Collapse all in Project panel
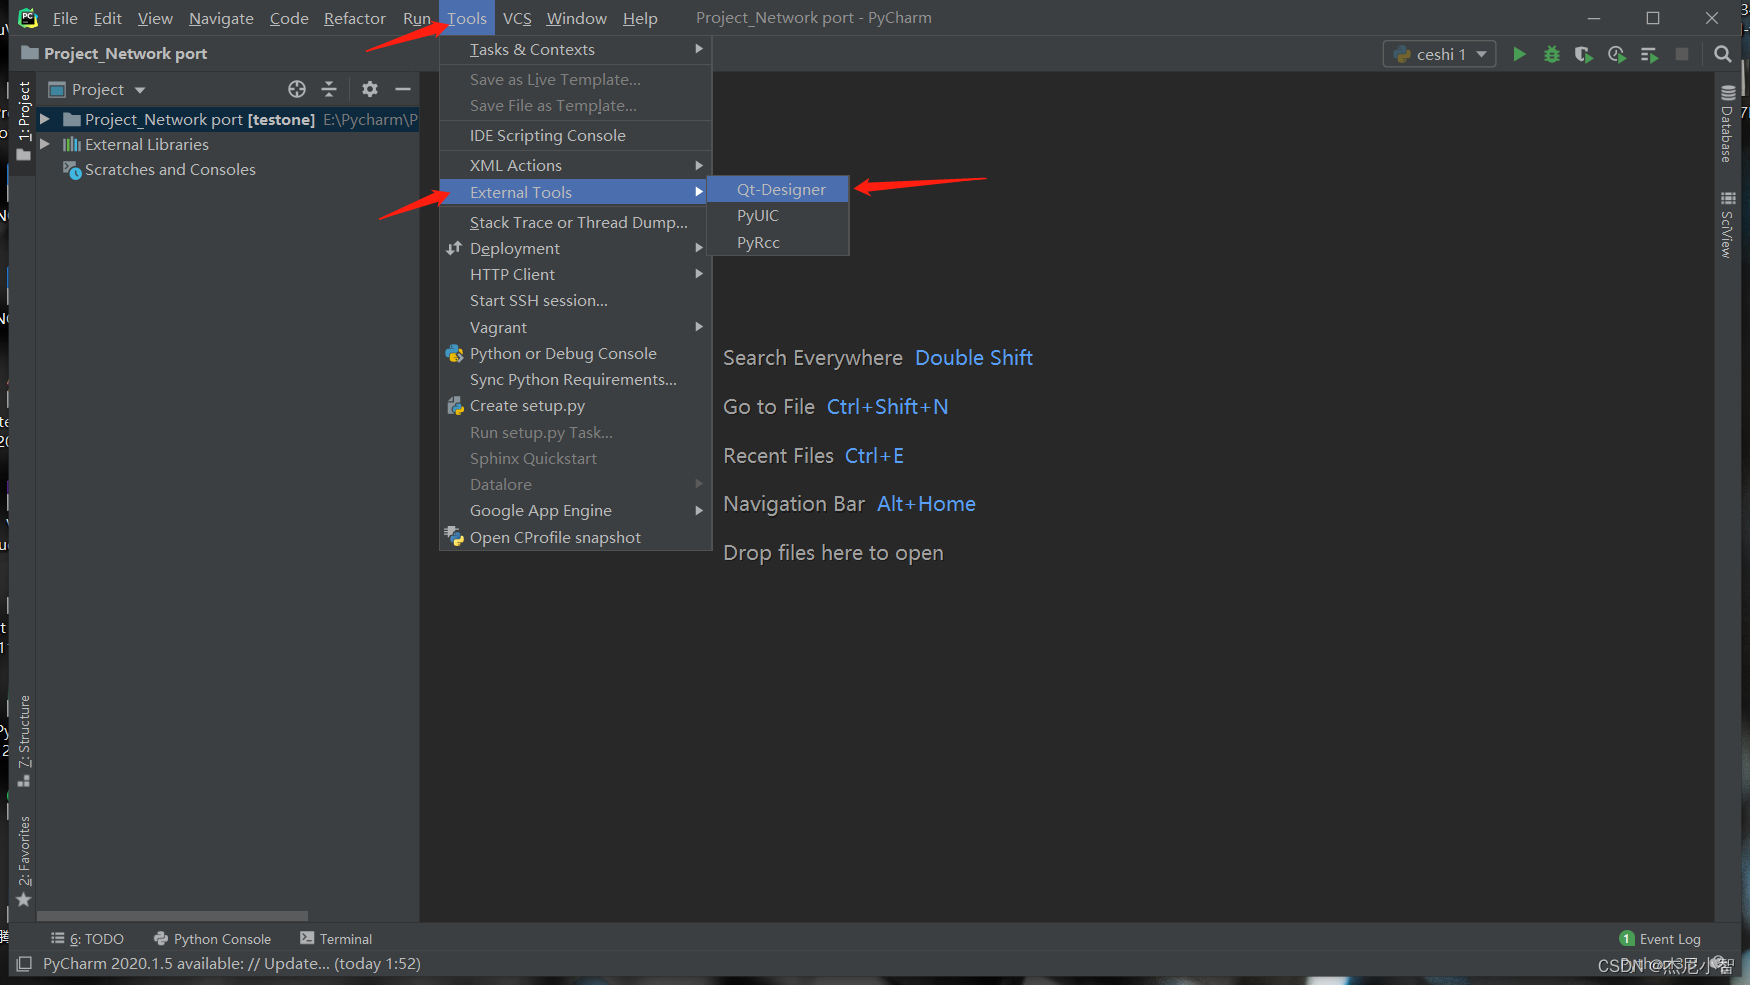Viewport: 1750px width, 985px height. point(329,89)
